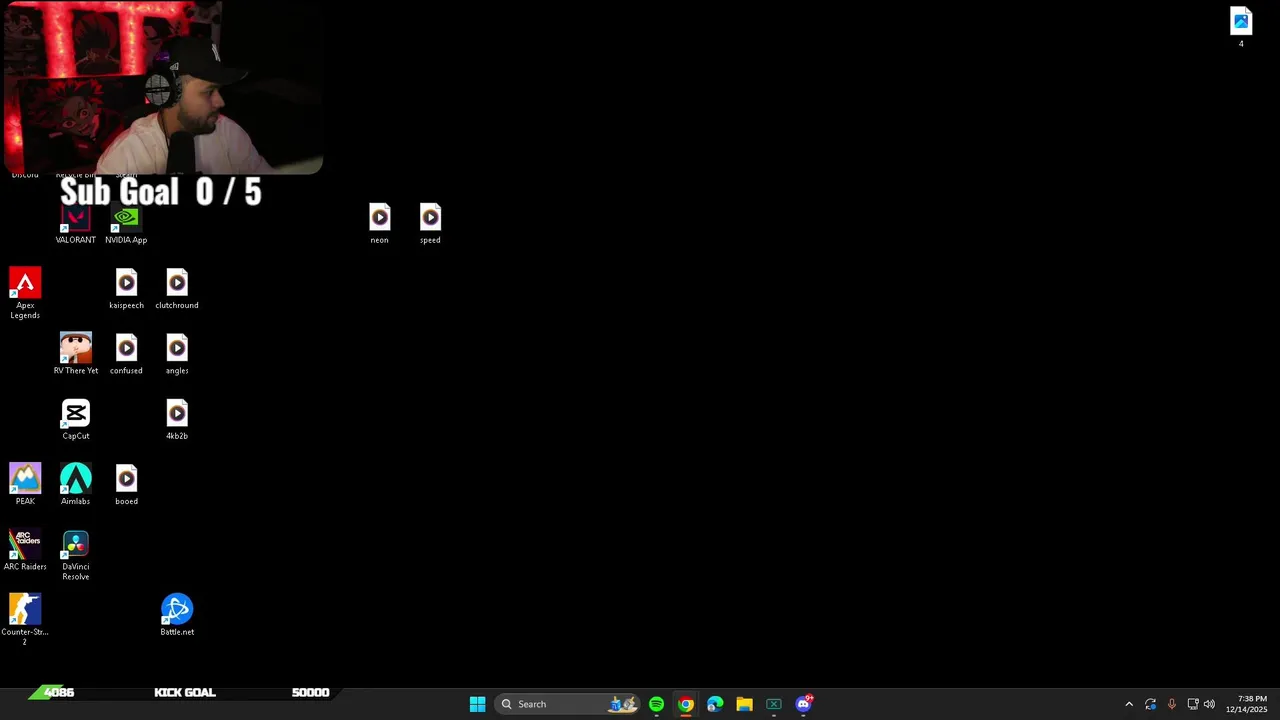
Task: Select the CapCut desktop shortcut
Action: coord(76,420)
